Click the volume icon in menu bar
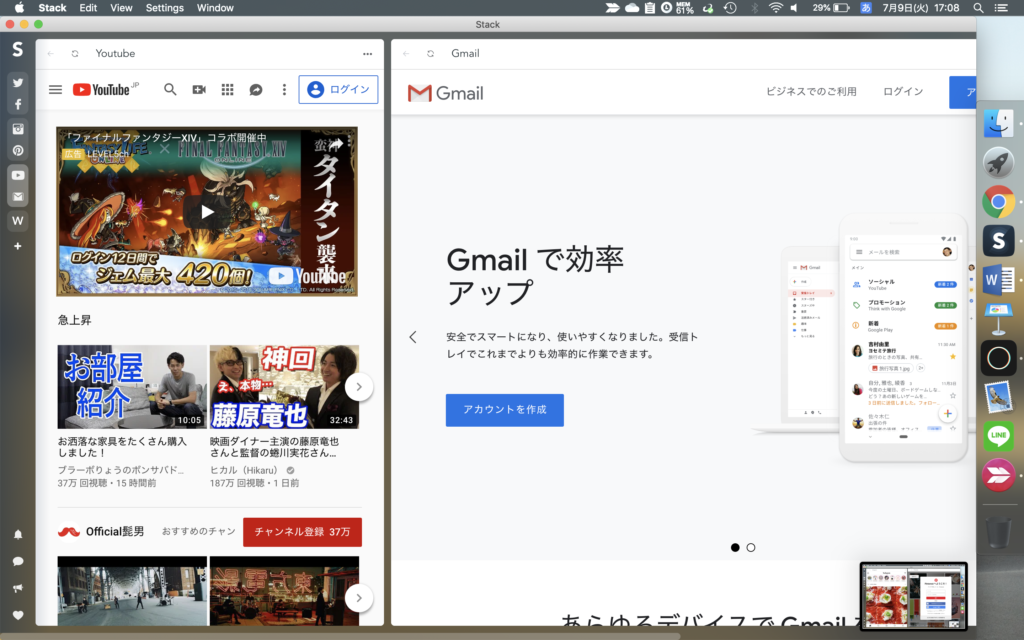The width and height of the screenshot is (1024, 640). coord(794,8)
